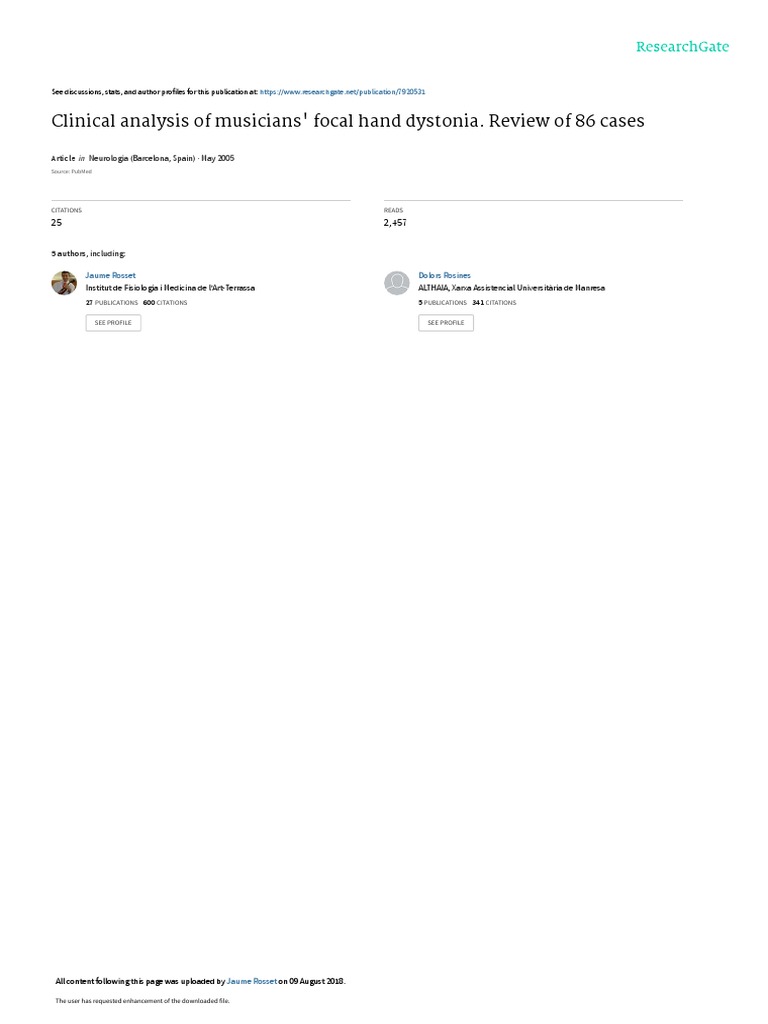Click the ALTHAIA Xarxa Assistencial affiliation text
Viewport: 768px width, 1024px height.
click(x=511, y=288)
